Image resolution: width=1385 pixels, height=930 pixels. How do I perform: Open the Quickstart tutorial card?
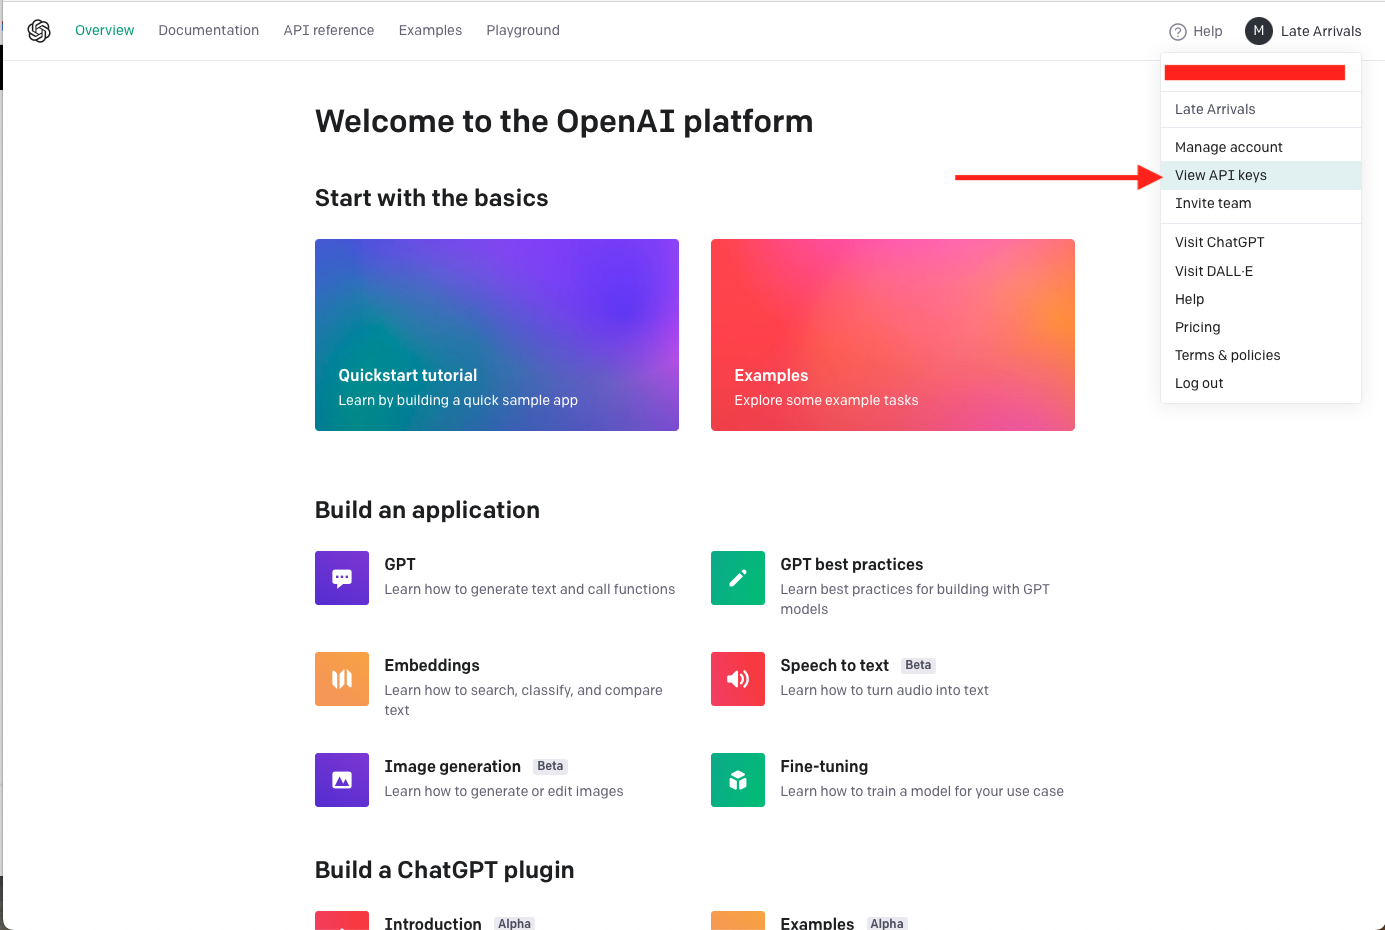(x=496, y=335)
